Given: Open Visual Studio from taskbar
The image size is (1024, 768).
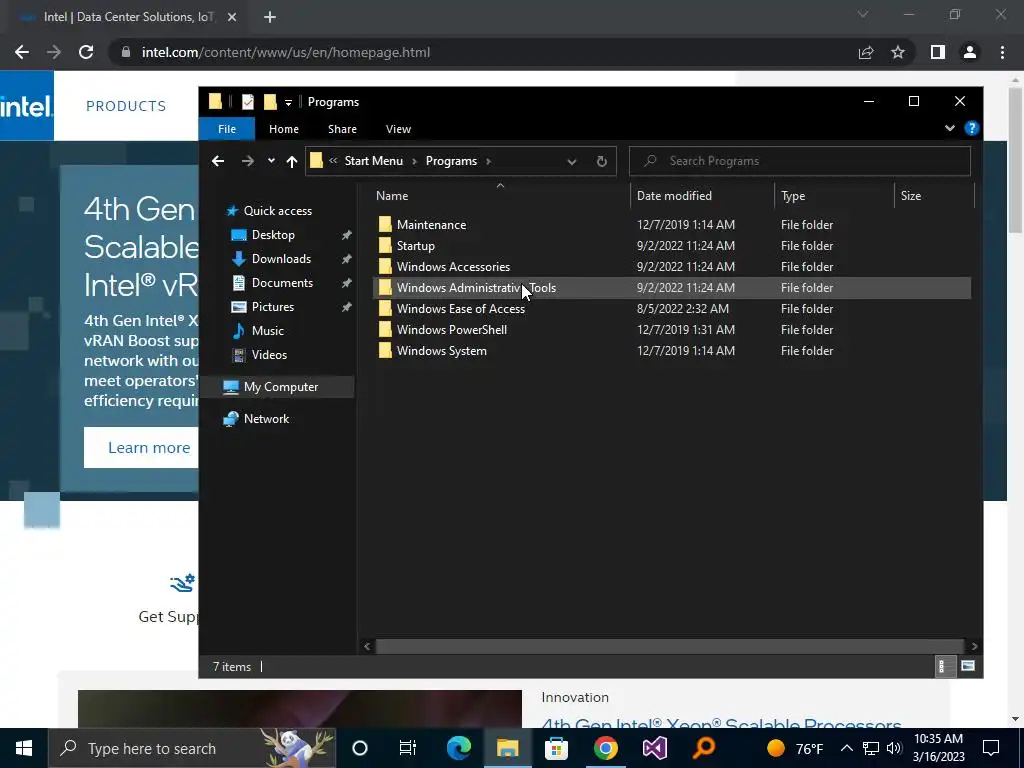Looking at the screenshot, I should [654, 748].
